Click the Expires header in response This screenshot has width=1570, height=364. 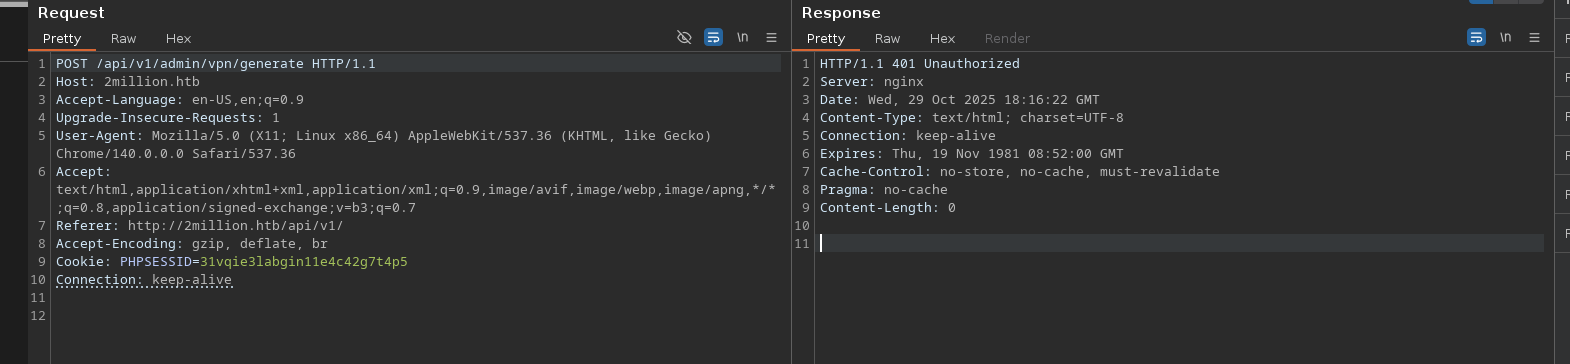(x=972, y=153)
